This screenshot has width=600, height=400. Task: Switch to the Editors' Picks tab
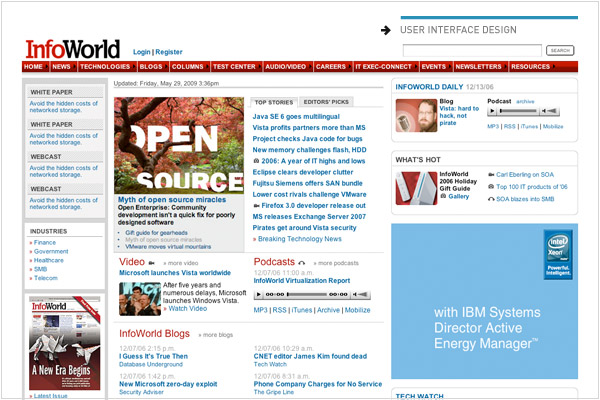pyautogui.click(x=326, y=102)
